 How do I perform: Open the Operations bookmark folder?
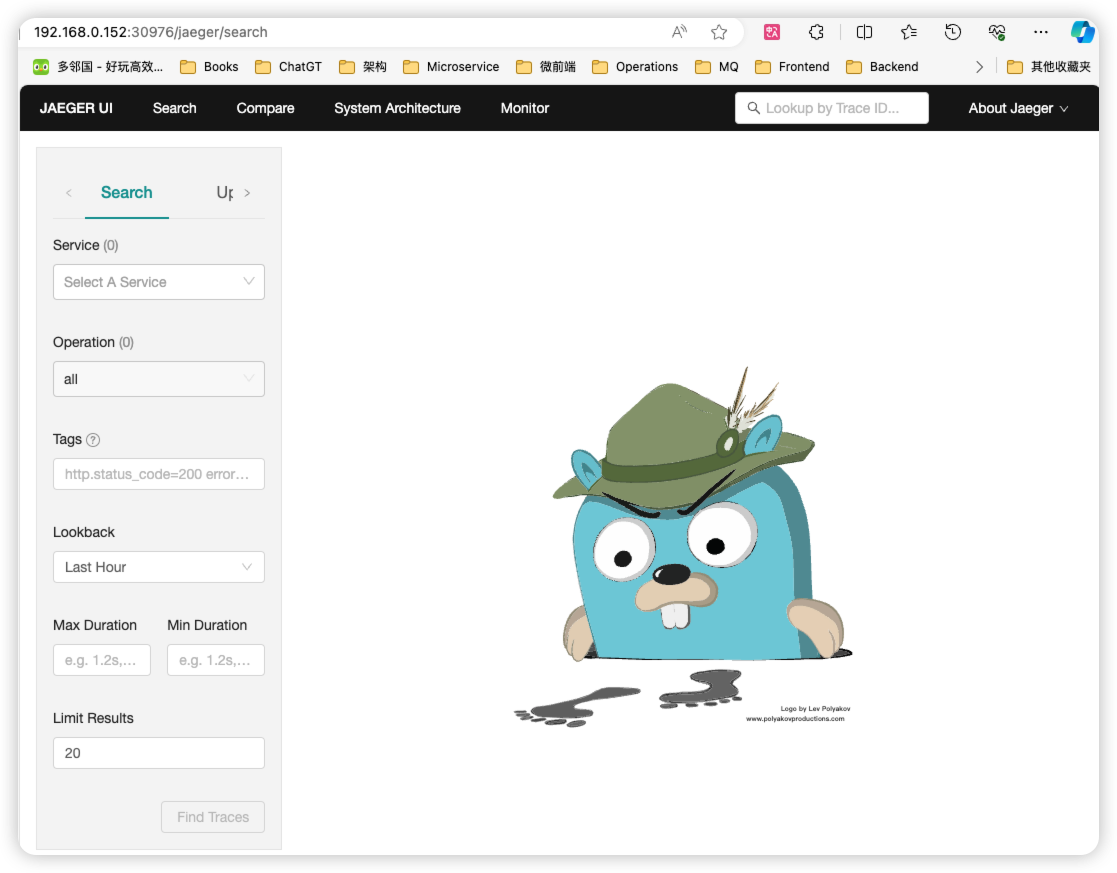(x=635, y=67)
